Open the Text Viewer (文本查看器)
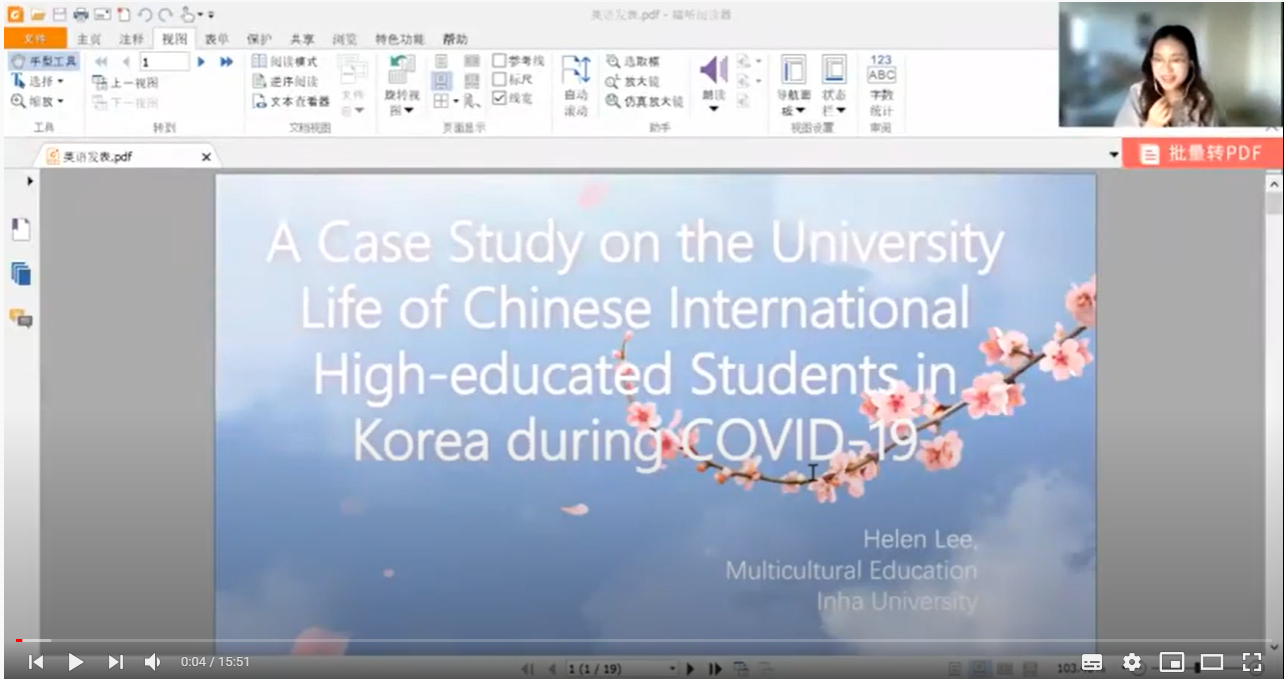The height and width of the screenshot is (679, 1284). pos(290,101)
